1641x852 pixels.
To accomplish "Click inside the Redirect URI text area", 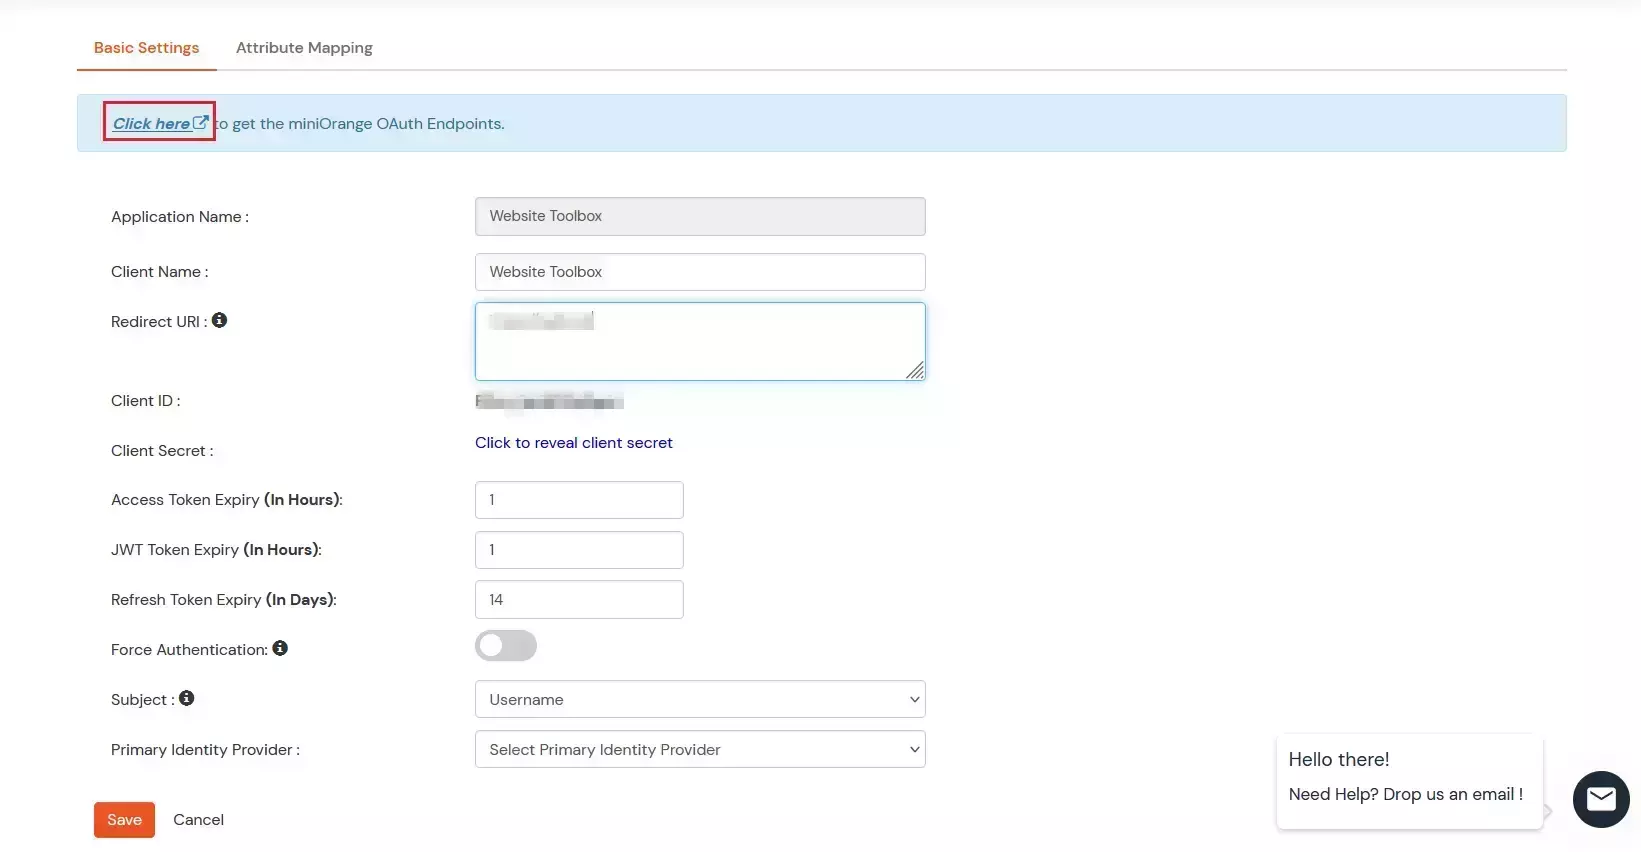I will (x=700, y=342).
